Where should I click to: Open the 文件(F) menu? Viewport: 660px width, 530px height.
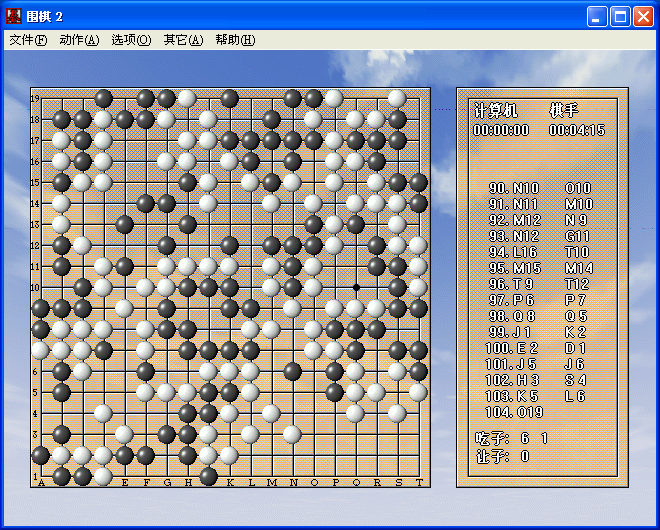pos(28,40)
